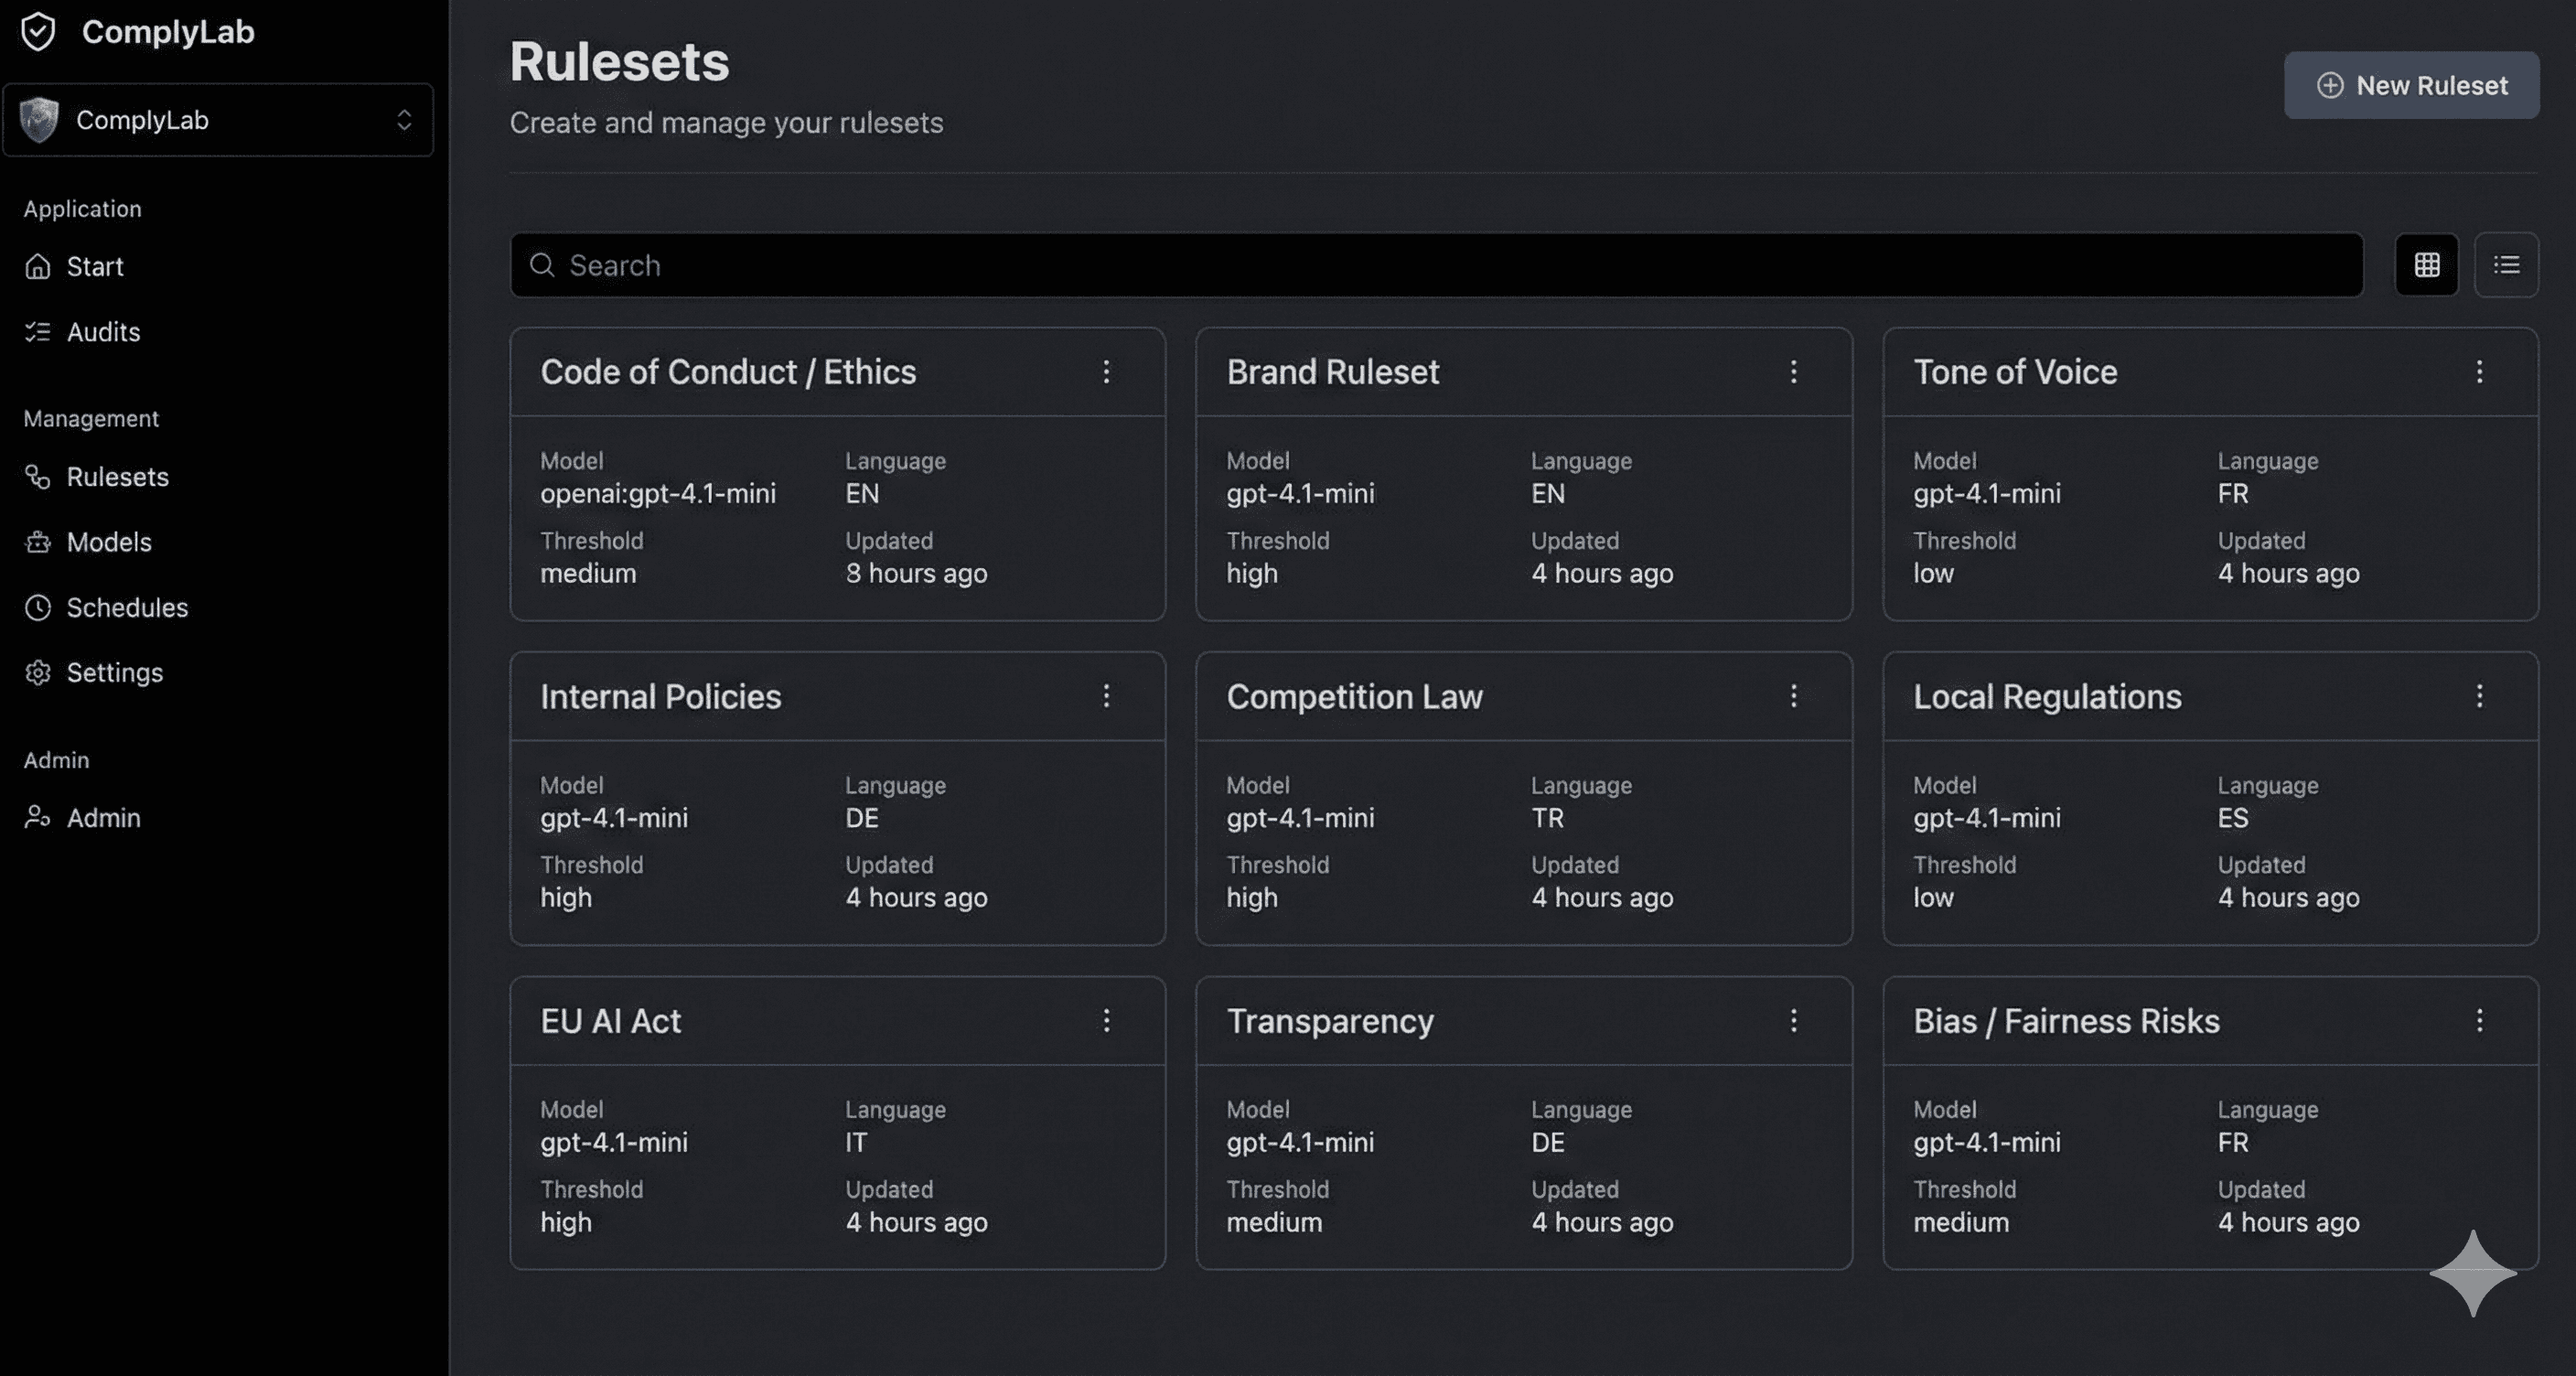The image size is (2576, 1376).
Task: Click the New Ruleset button
Action: (2410, 85)
